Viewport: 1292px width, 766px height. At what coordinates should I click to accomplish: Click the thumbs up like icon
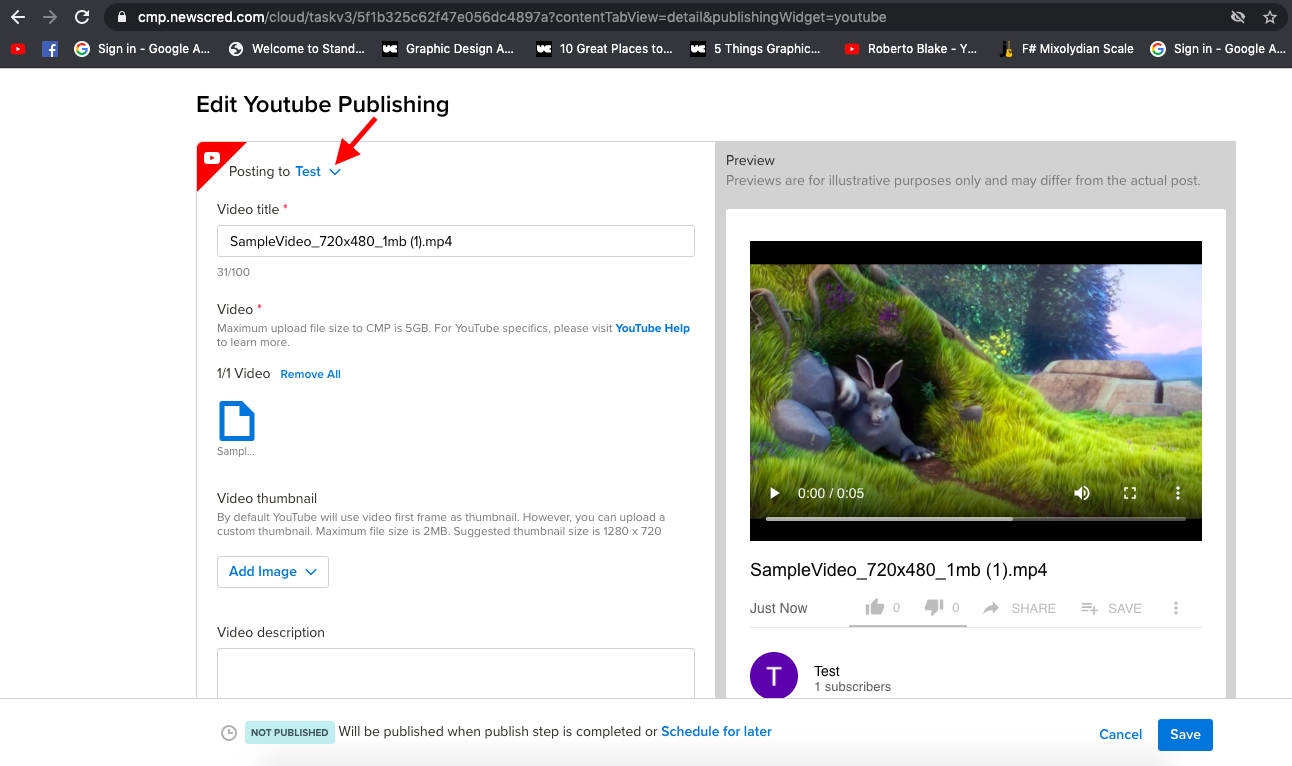[x=875, y=607]
